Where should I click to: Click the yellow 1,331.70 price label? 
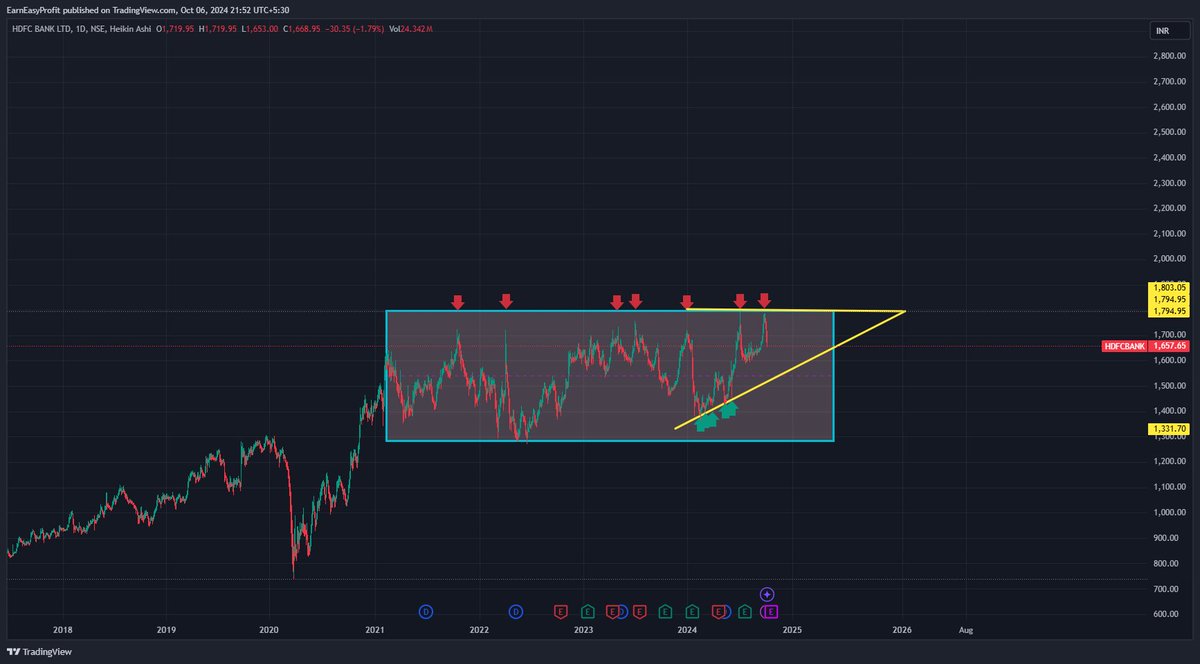pos(1168,429)
